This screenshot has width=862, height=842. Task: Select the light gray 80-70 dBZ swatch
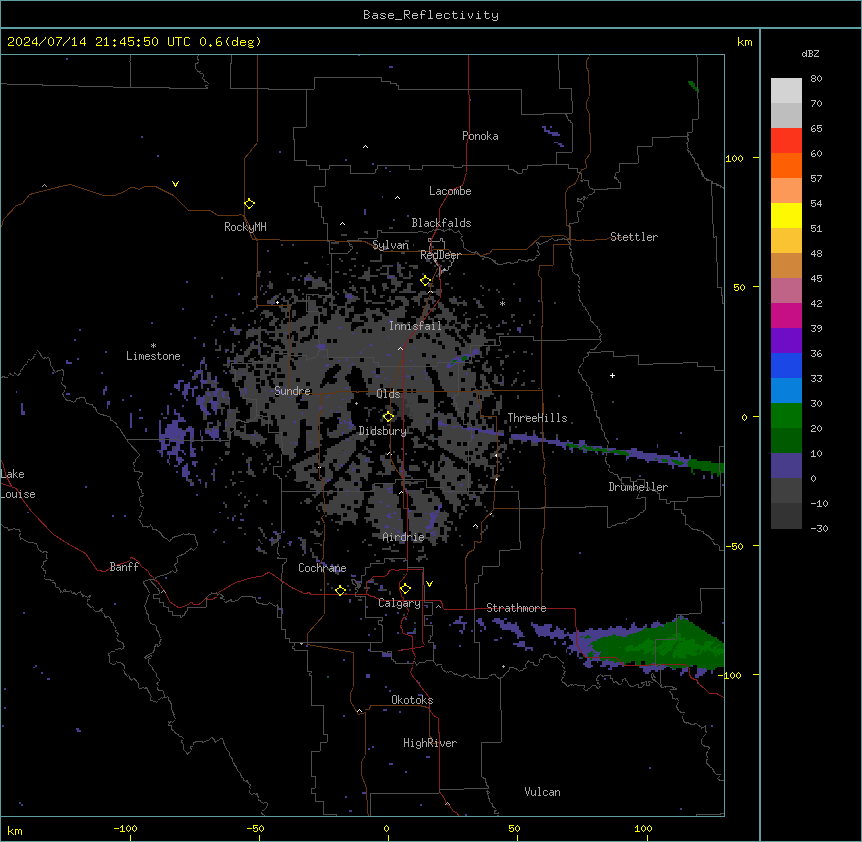pos(786,91)
